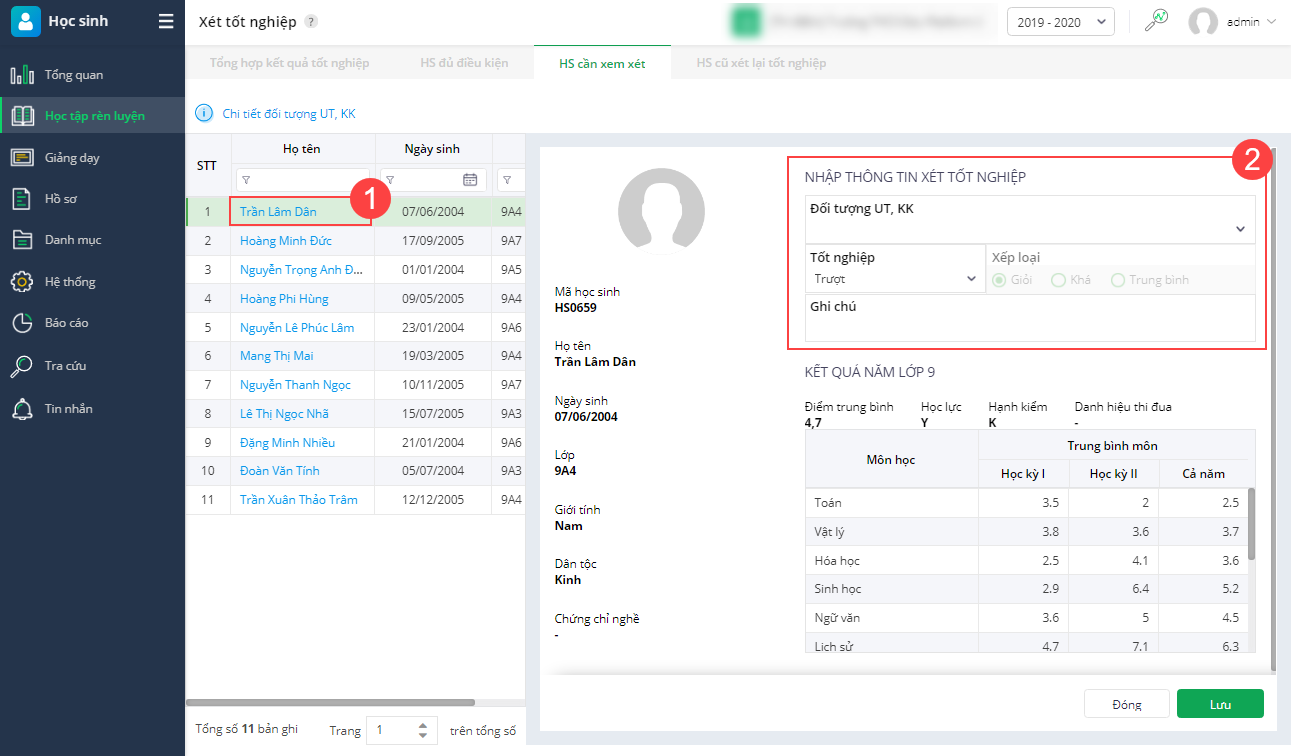This screenshot has height=756, width=1291.
Task: Click the Tổng quan chart icon
Action: [x=22, y=75]
